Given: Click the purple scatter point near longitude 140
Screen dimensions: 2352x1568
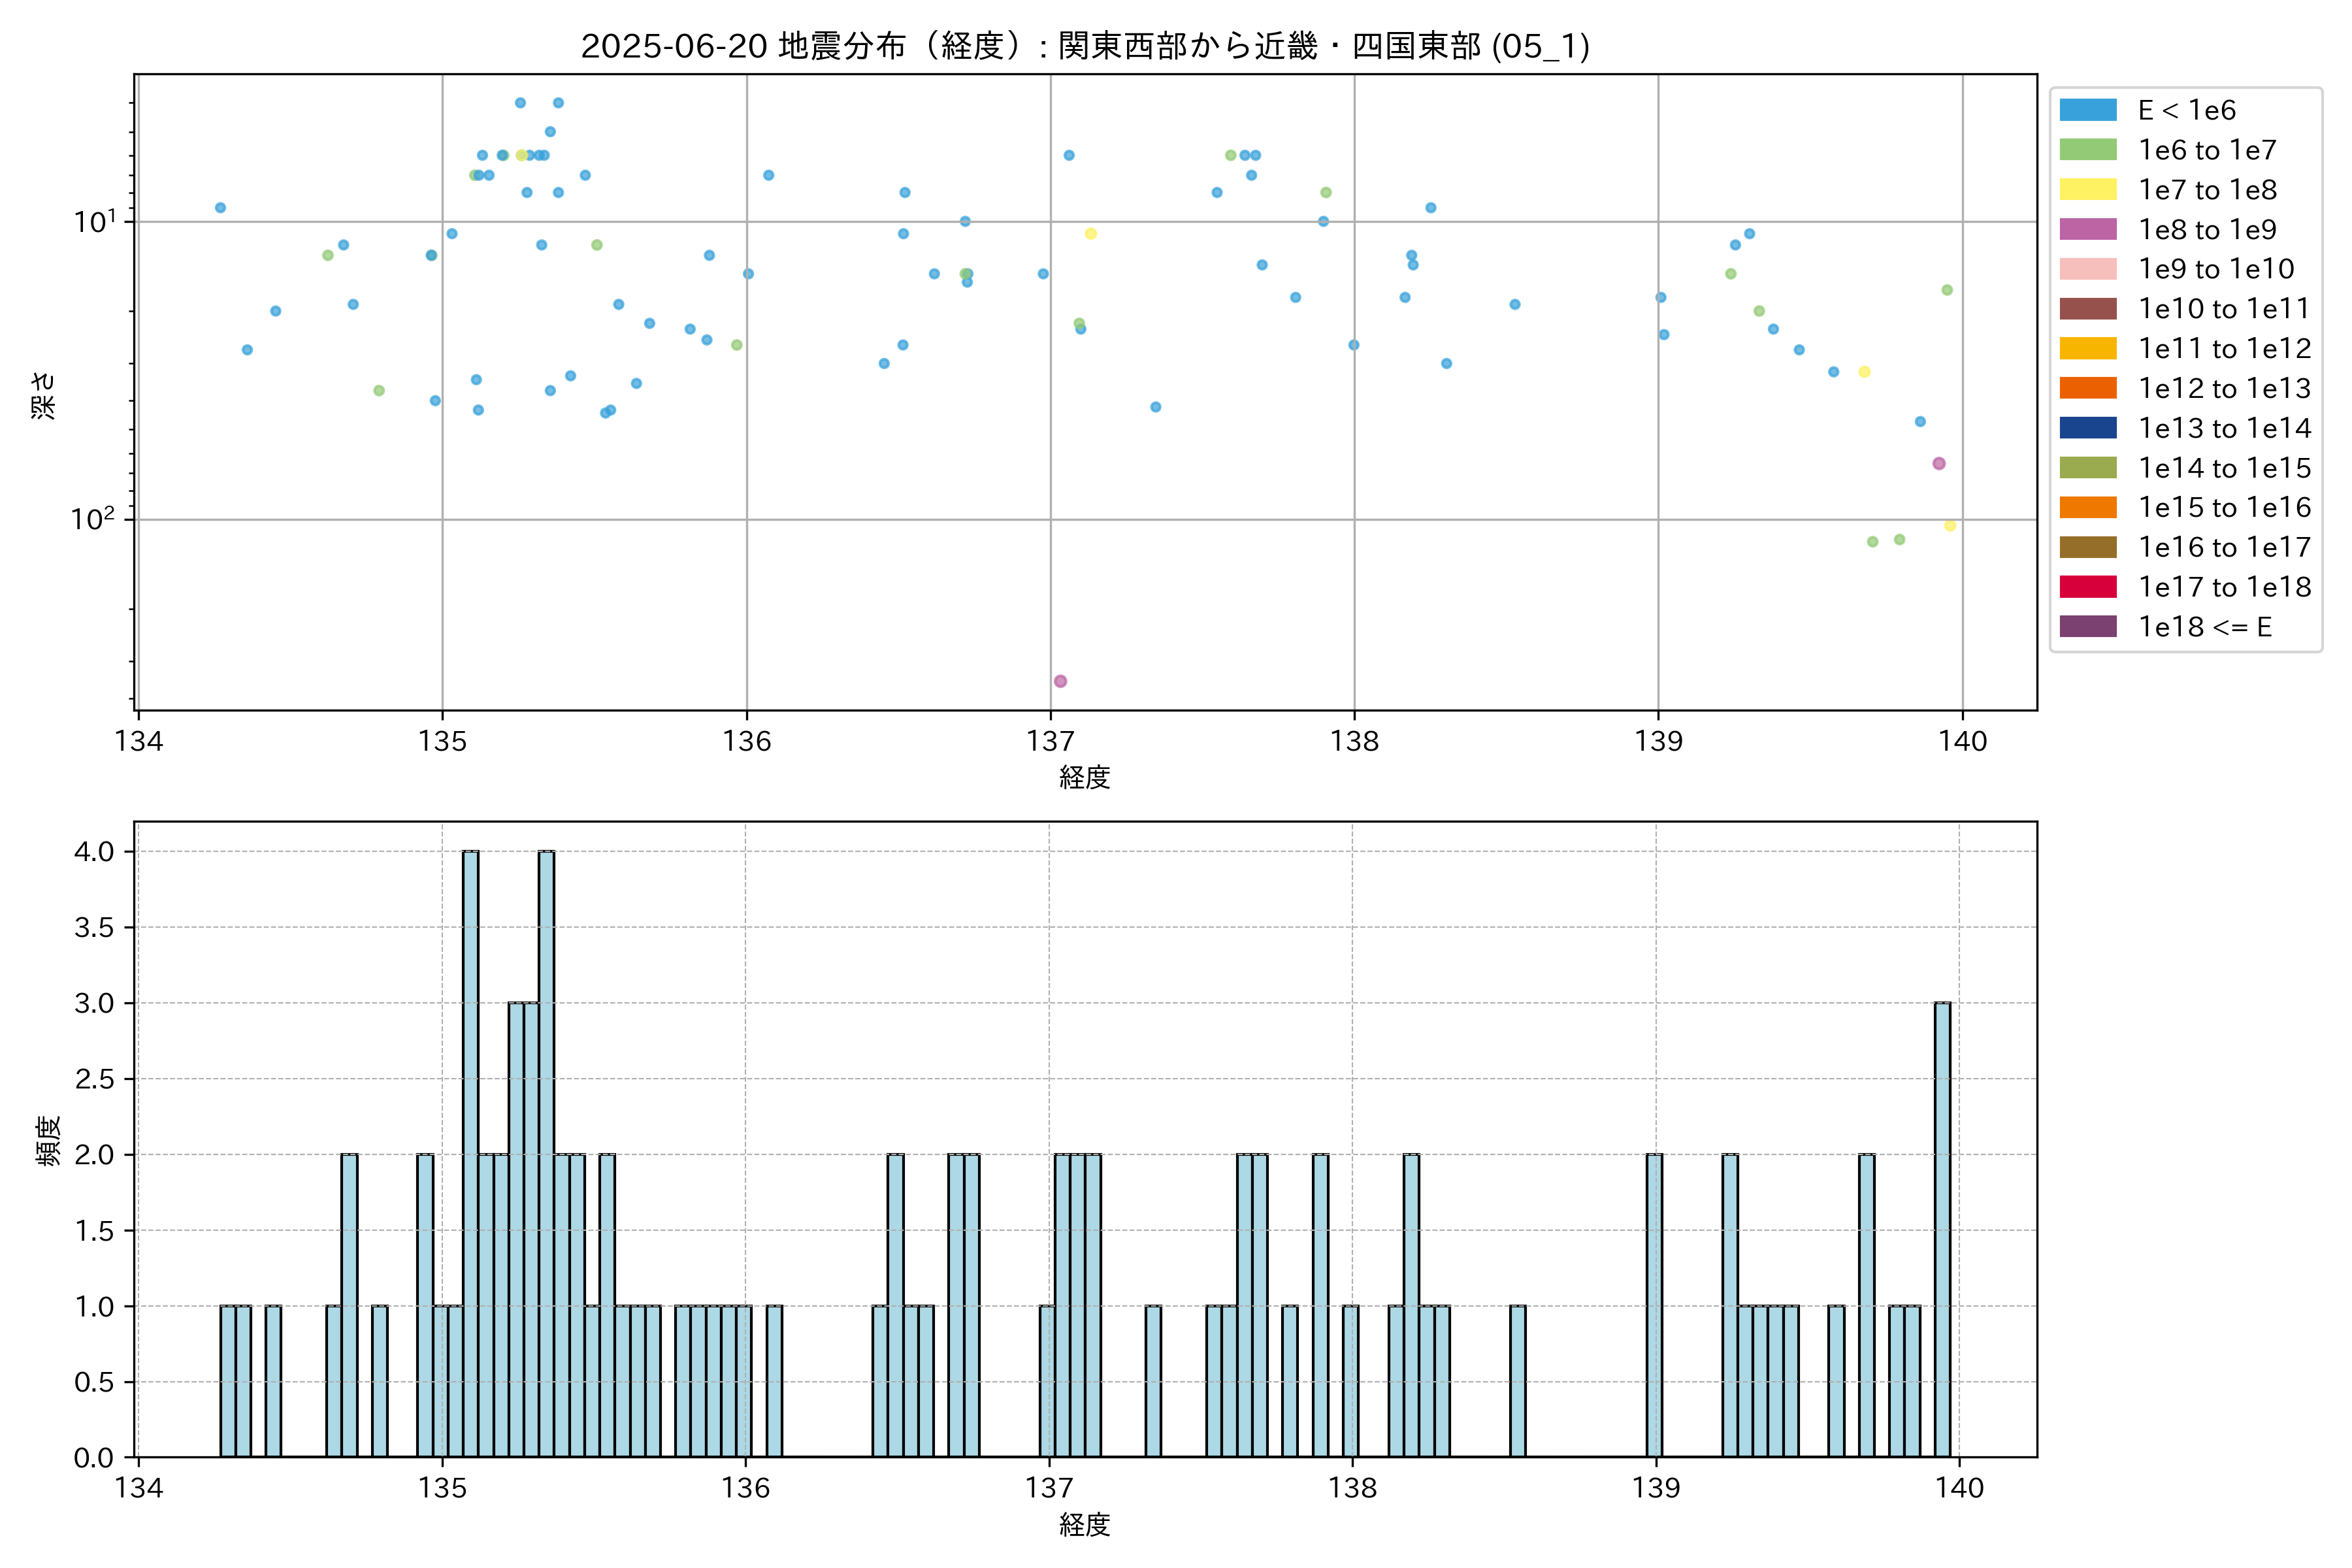Looking at the screenshot, I should click(1939, 463).
